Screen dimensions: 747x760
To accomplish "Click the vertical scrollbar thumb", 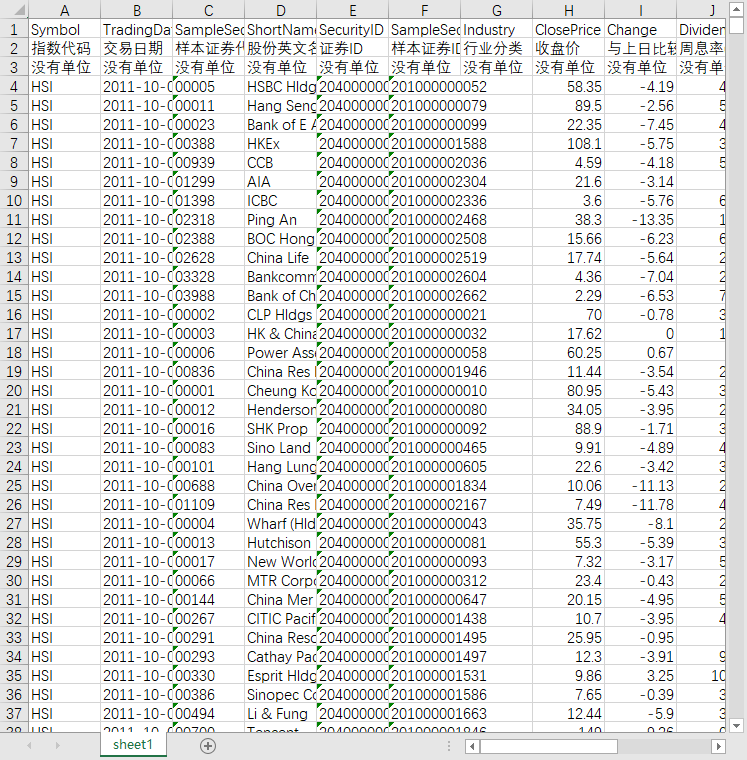I will 736,25.
